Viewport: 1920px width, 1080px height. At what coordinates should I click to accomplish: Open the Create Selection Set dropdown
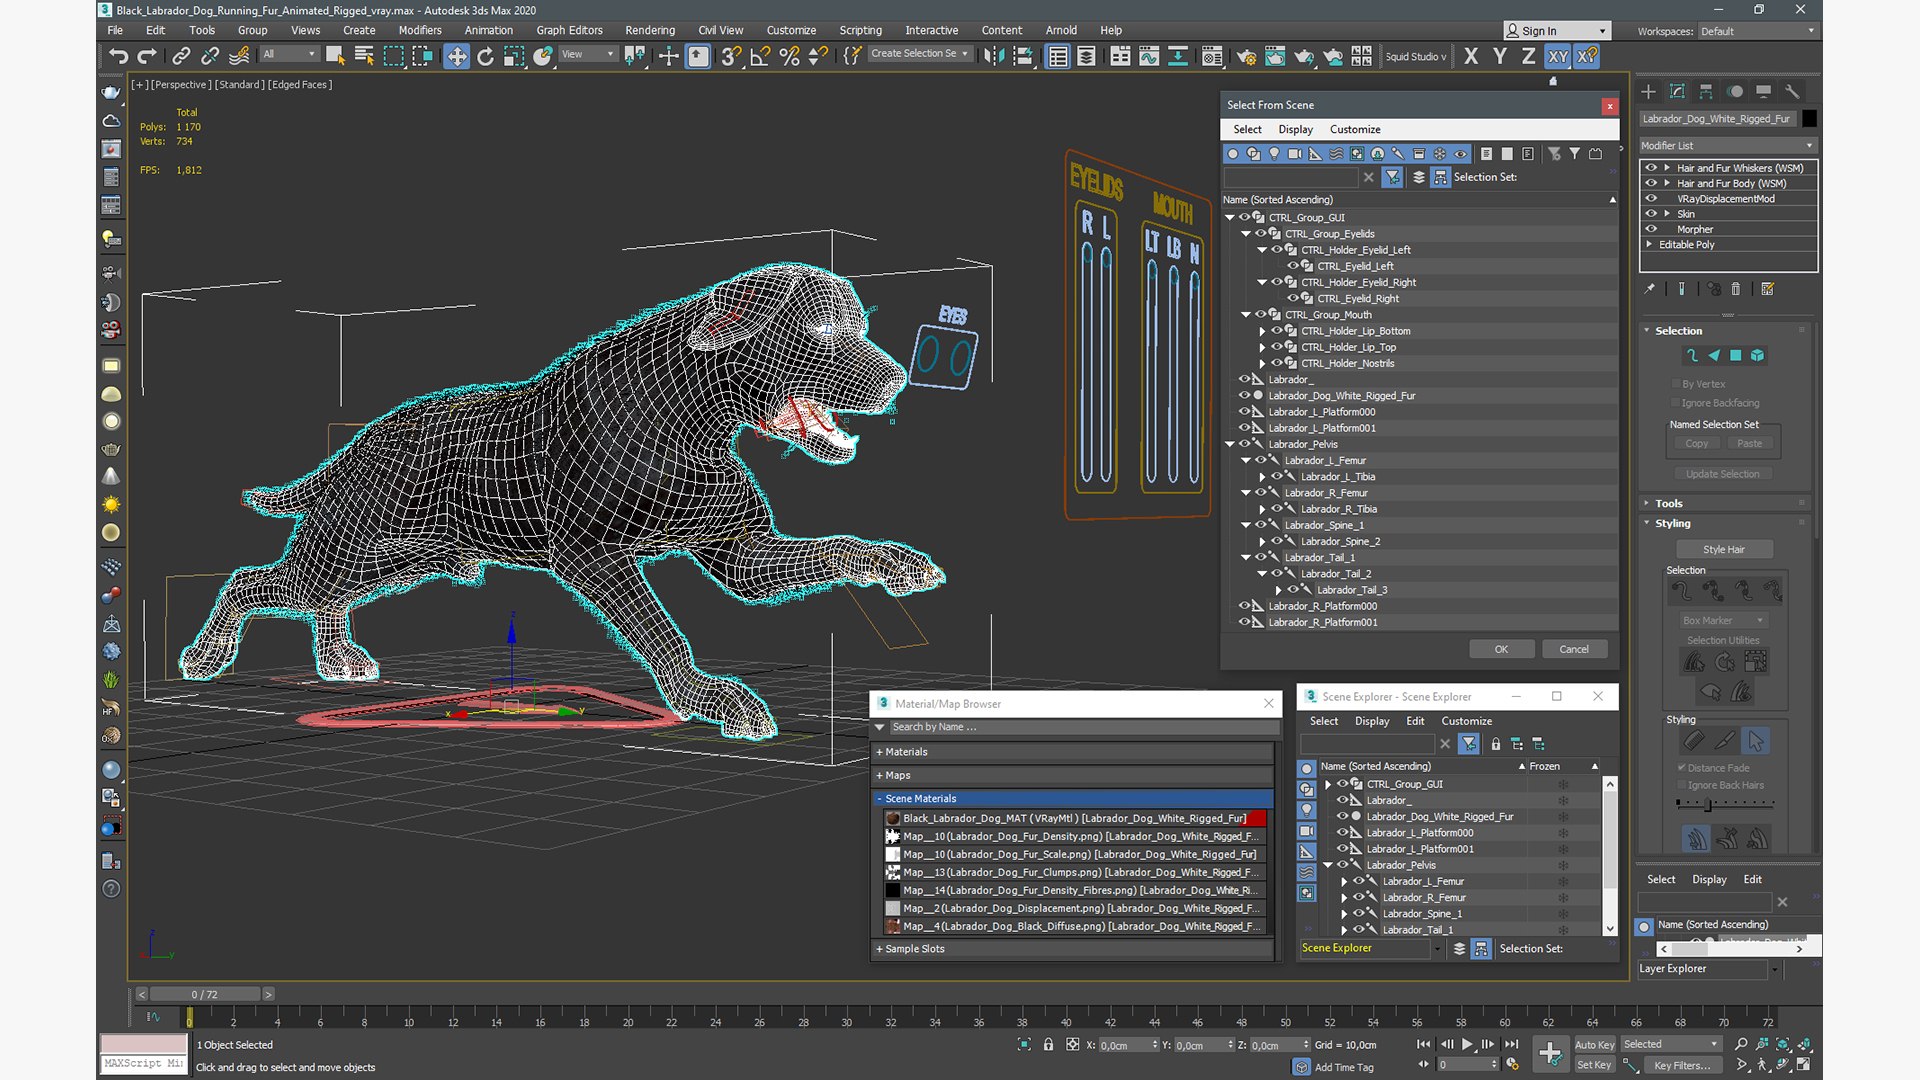tap(918, 54)
